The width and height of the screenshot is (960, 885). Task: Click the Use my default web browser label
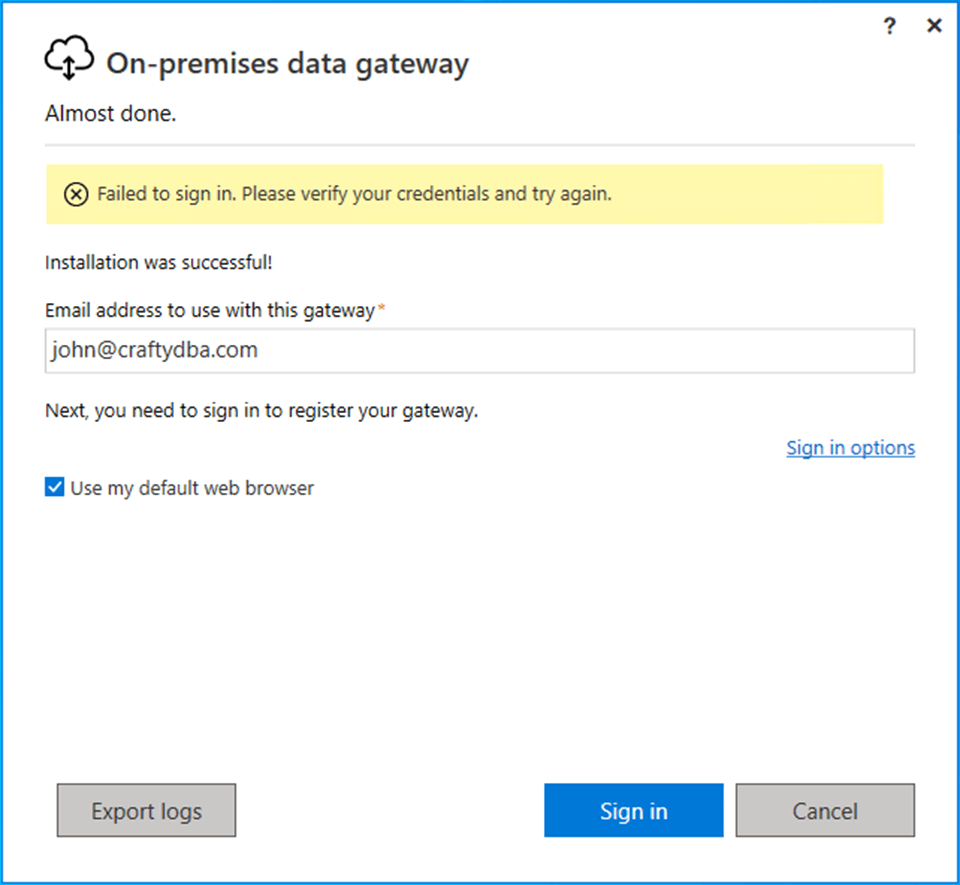pos(192,488)
